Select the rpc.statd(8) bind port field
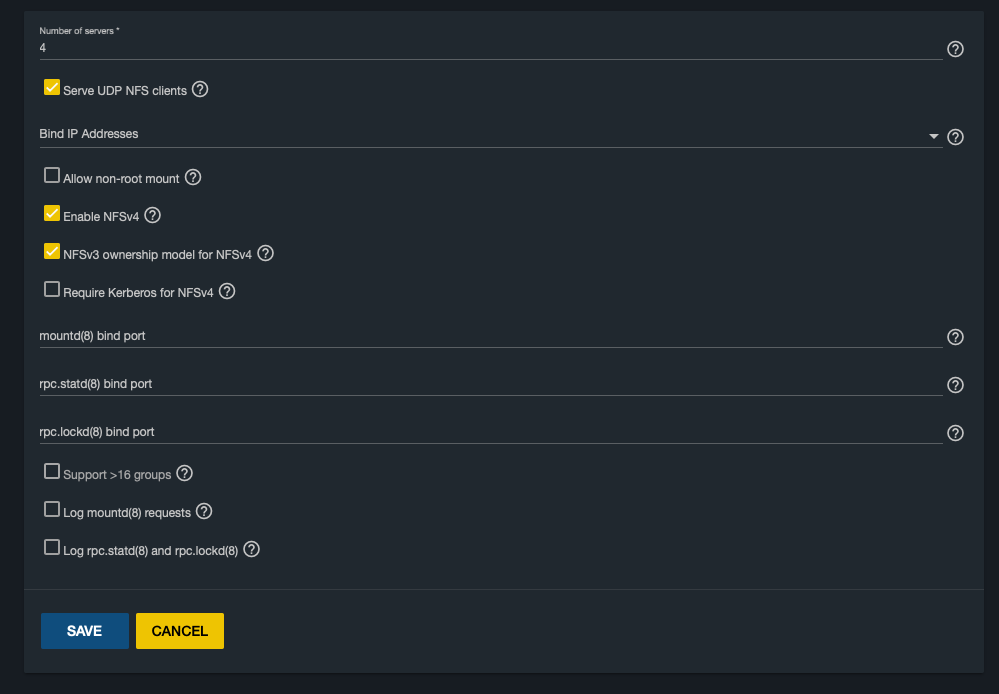Screen dimensions: 999x694 491,384
